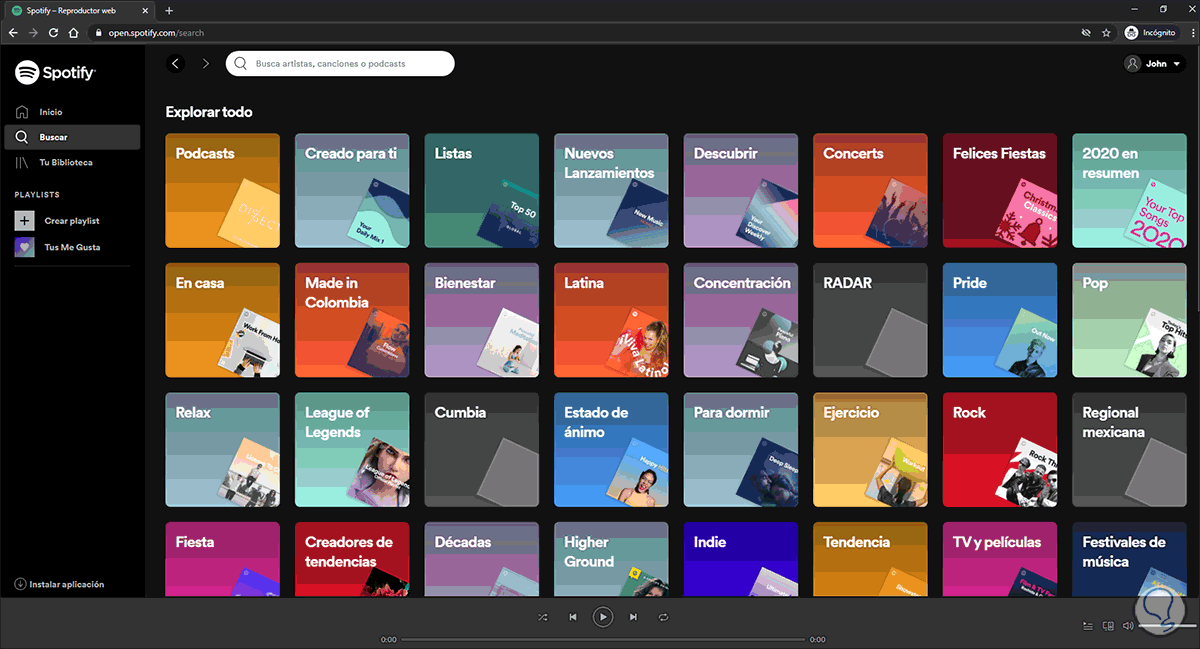Open the Relax category
Screen dimensions: 1200x649
223,449
